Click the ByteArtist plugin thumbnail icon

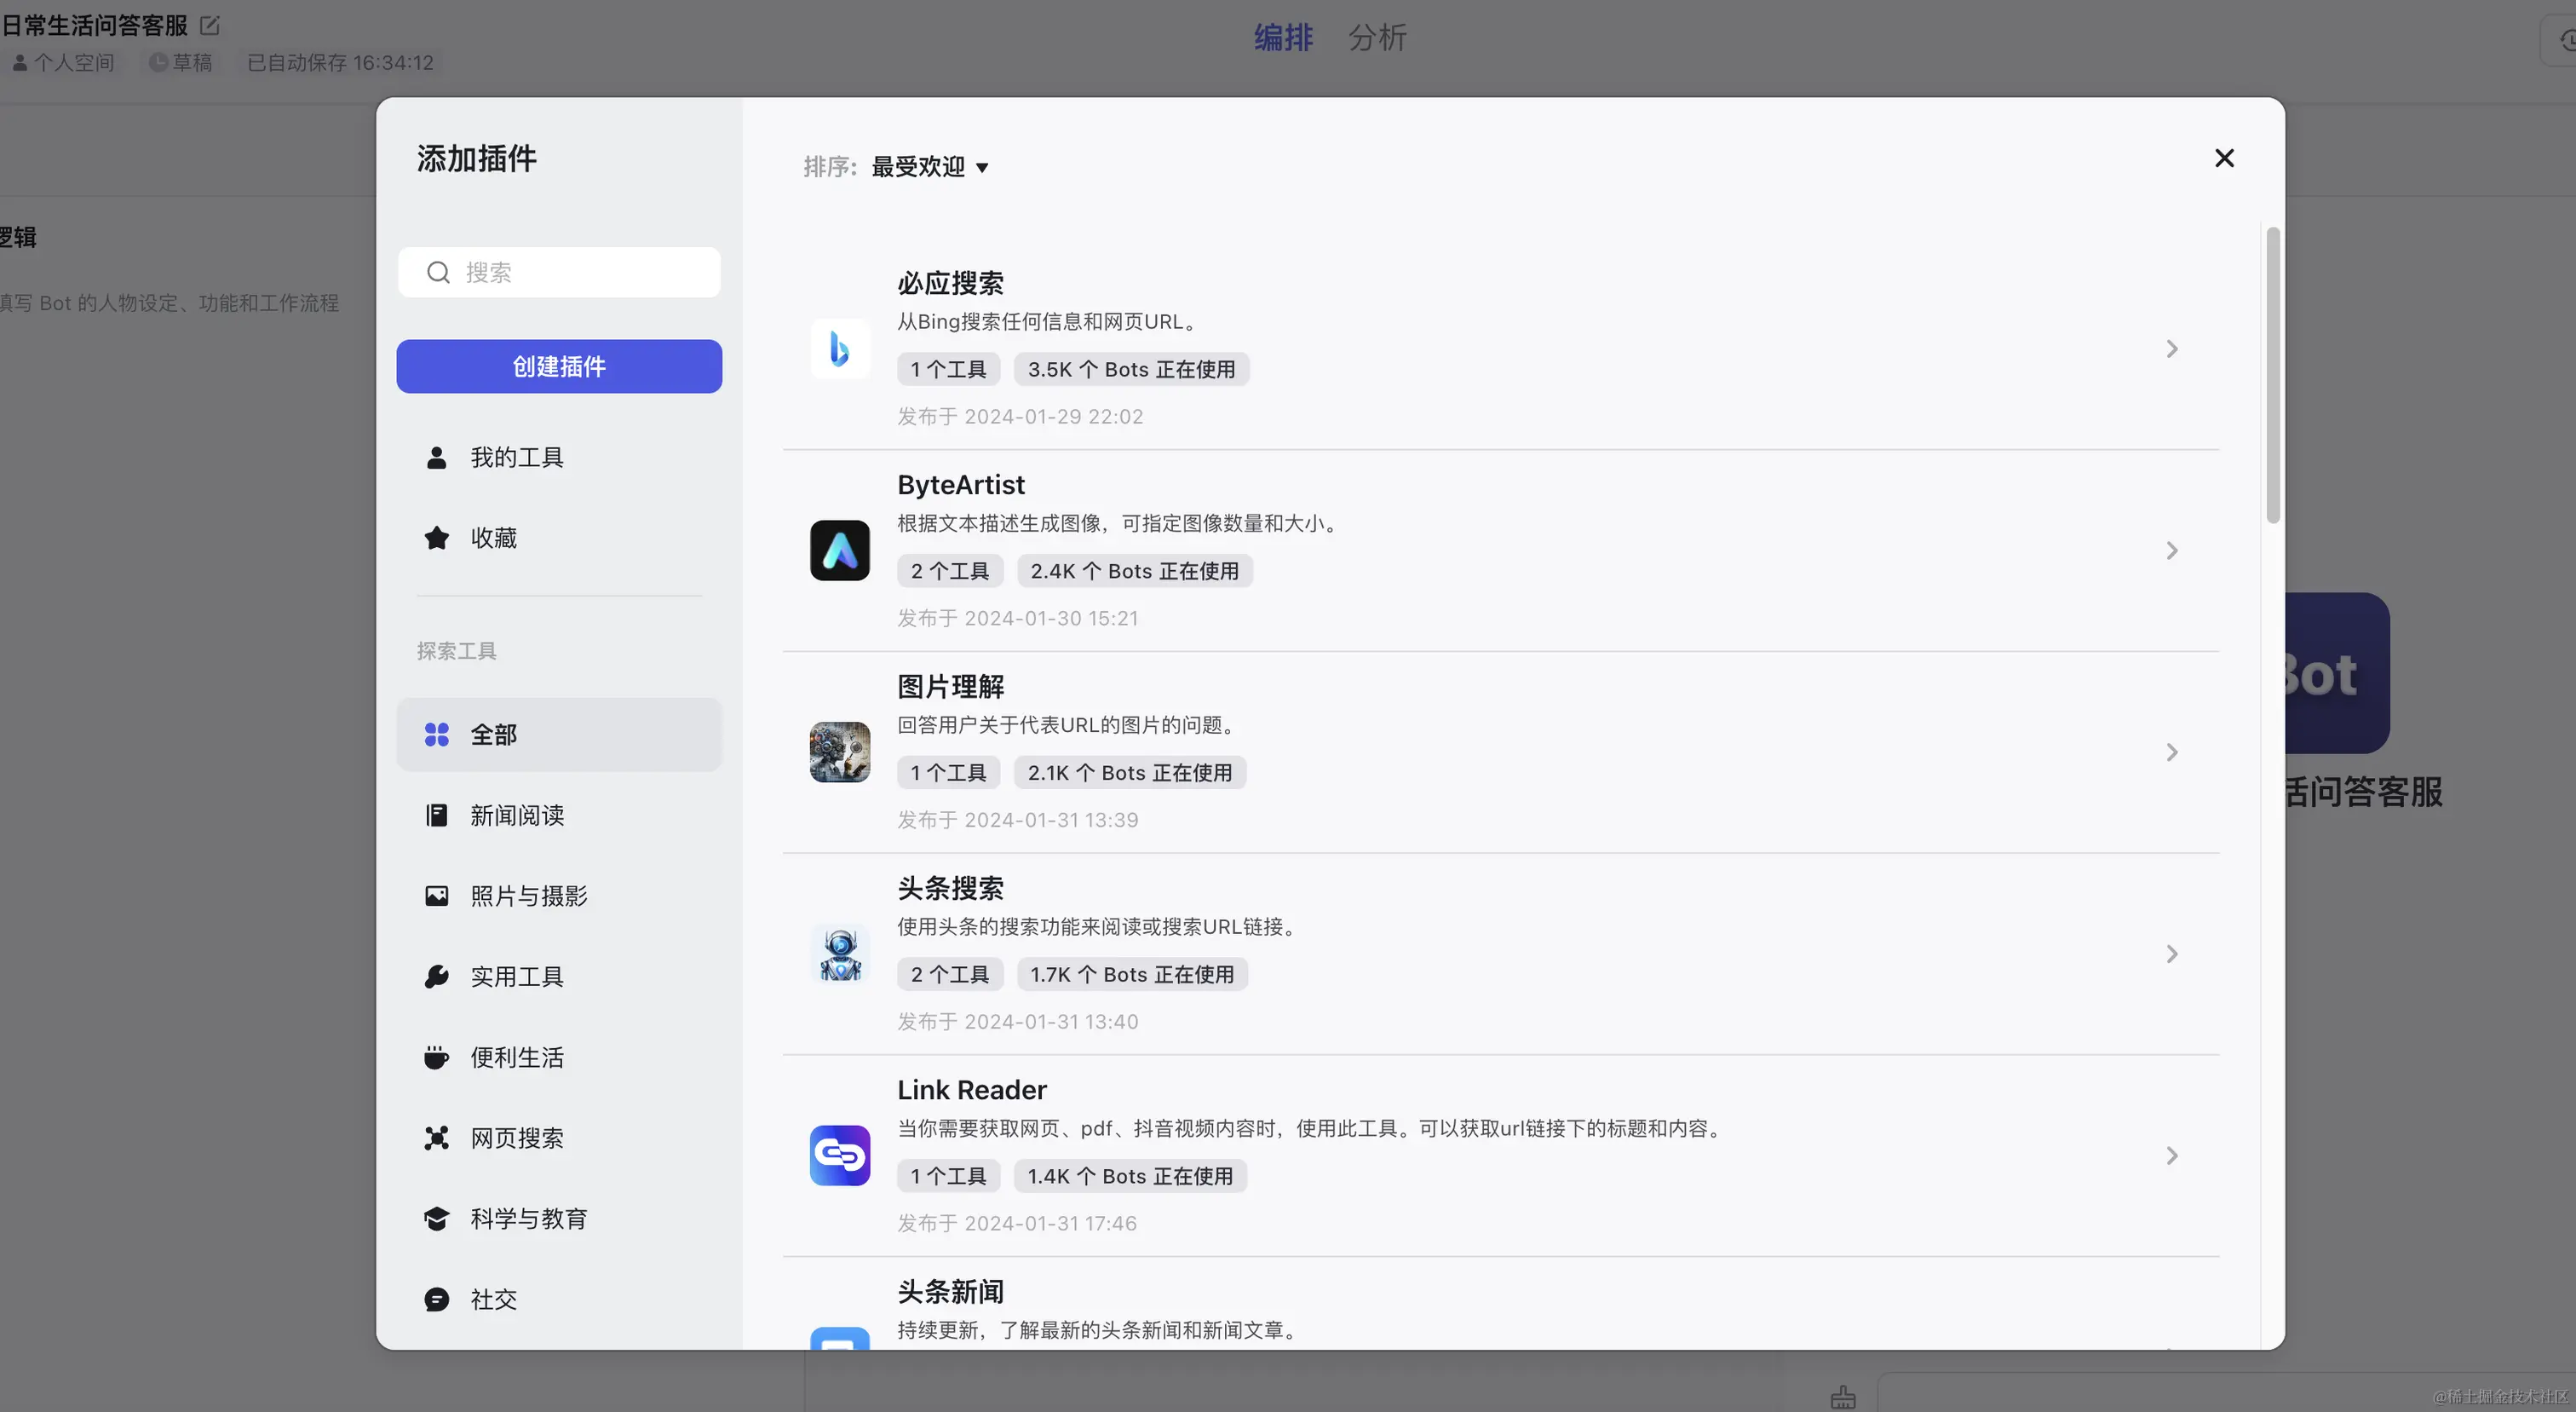839,550
